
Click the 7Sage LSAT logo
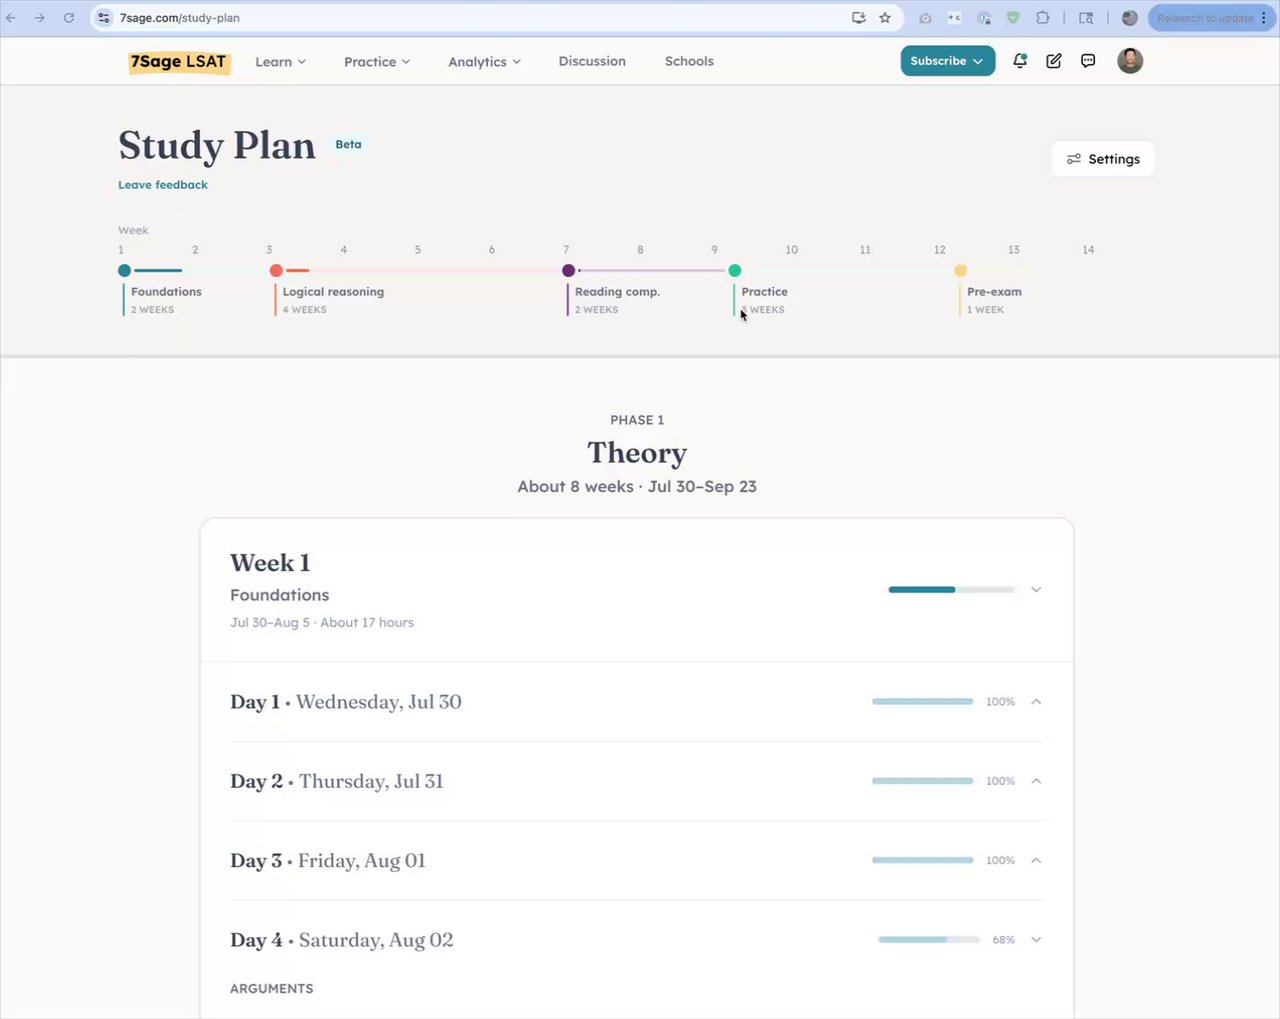click(178, 62)
